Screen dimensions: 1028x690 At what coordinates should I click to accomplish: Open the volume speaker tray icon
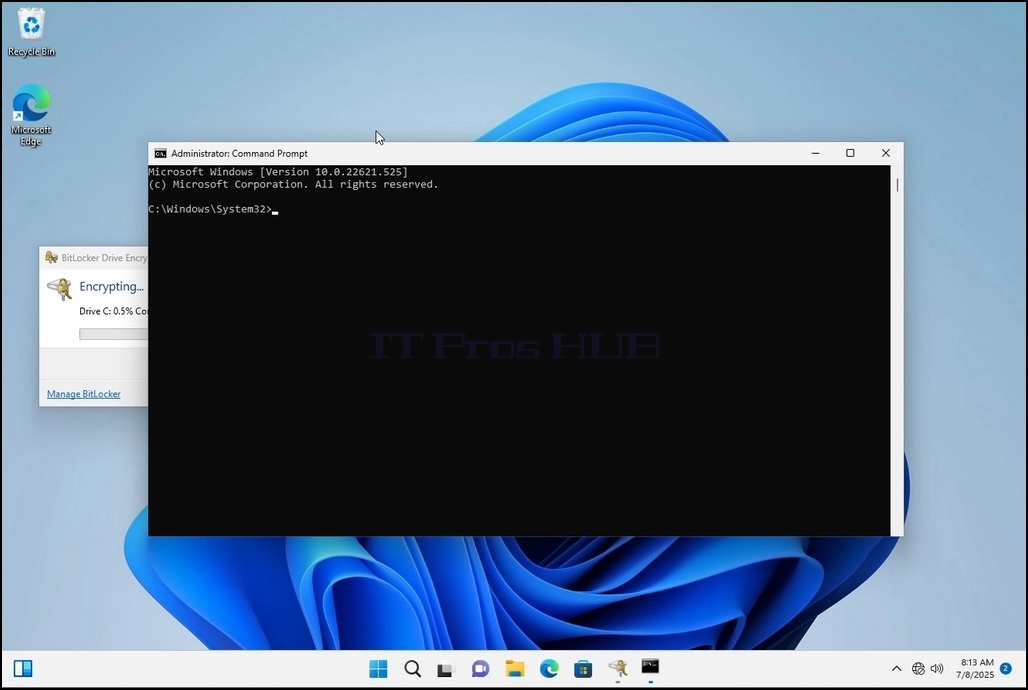(x=937, y=669)
